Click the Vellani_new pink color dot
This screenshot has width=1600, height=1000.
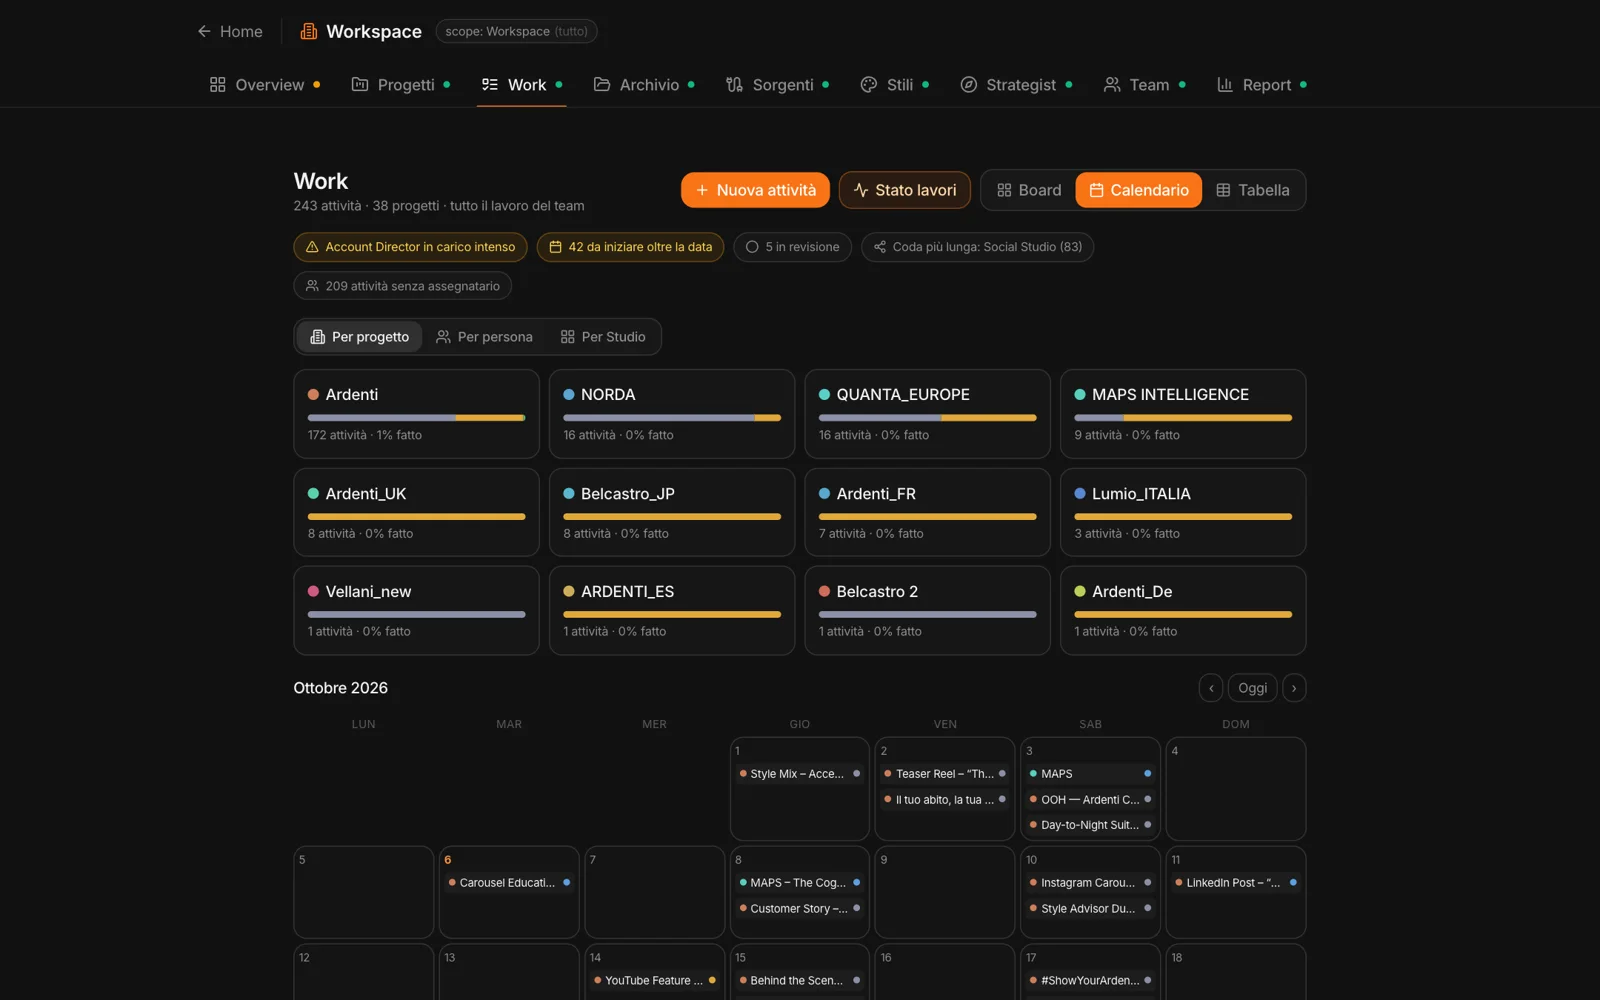(313, 592)
